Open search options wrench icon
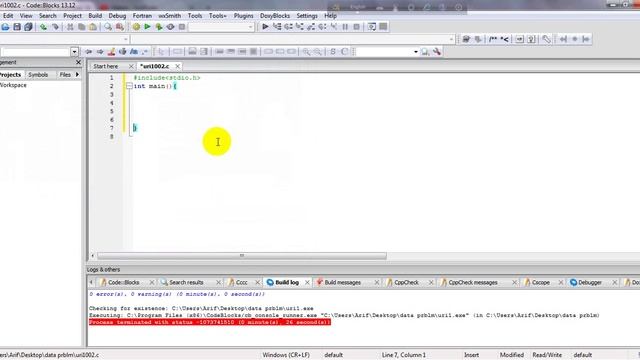This screenshot has width=640, height=360. pyautogui.click(x=437, y=52)
